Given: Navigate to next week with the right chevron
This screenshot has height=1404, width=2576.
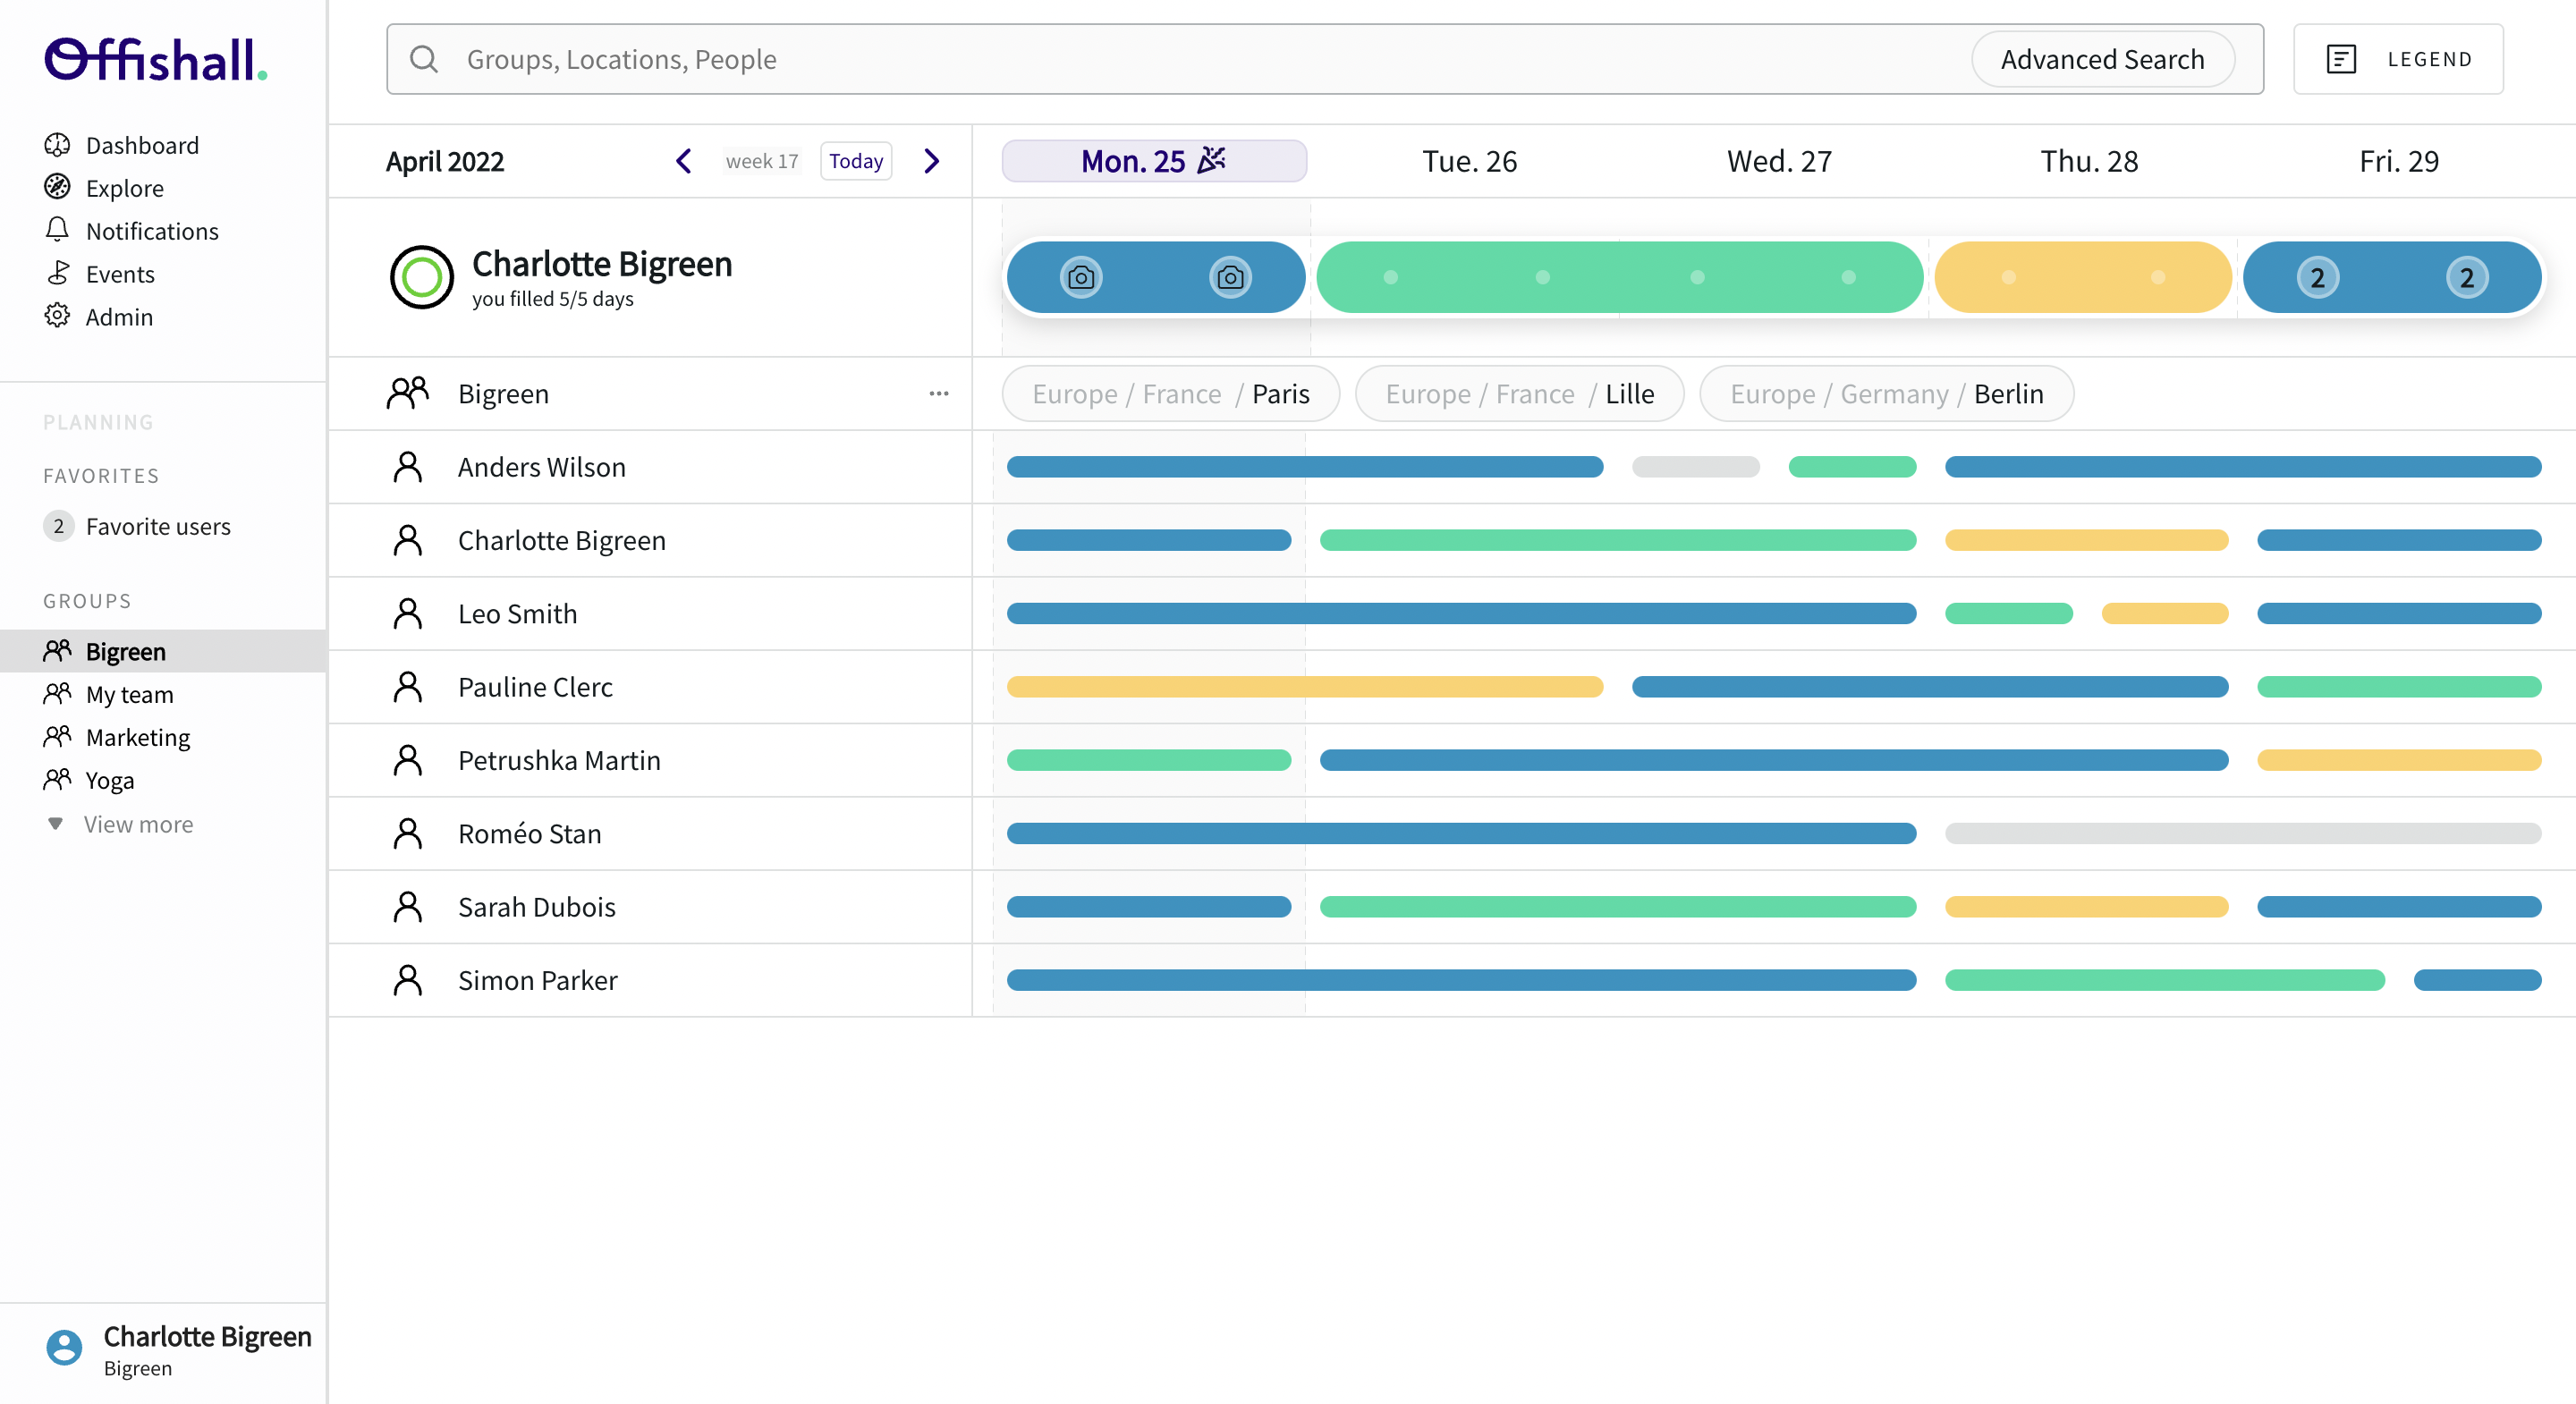Looking at the screenshot, I should pos(931,160).
